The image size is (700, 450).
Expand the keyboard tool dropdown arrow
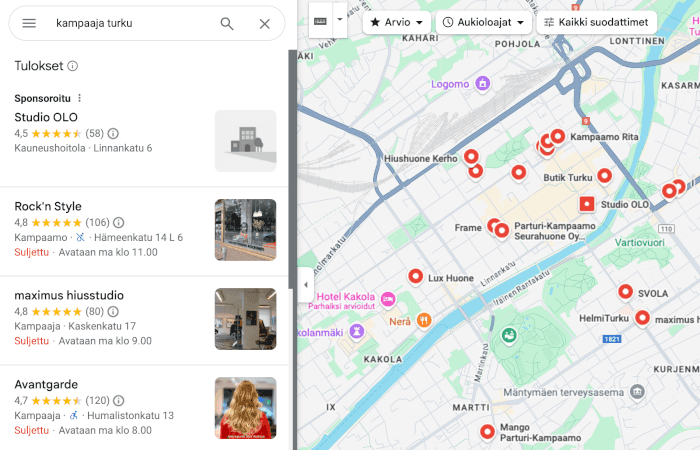click(340, 20)
